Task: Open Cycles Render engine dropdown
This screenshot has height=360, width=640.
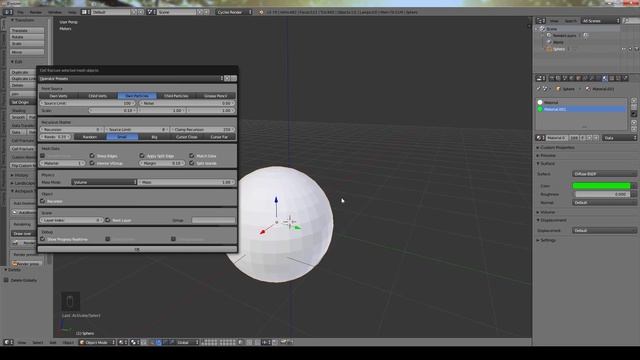Action: point(234,12)
